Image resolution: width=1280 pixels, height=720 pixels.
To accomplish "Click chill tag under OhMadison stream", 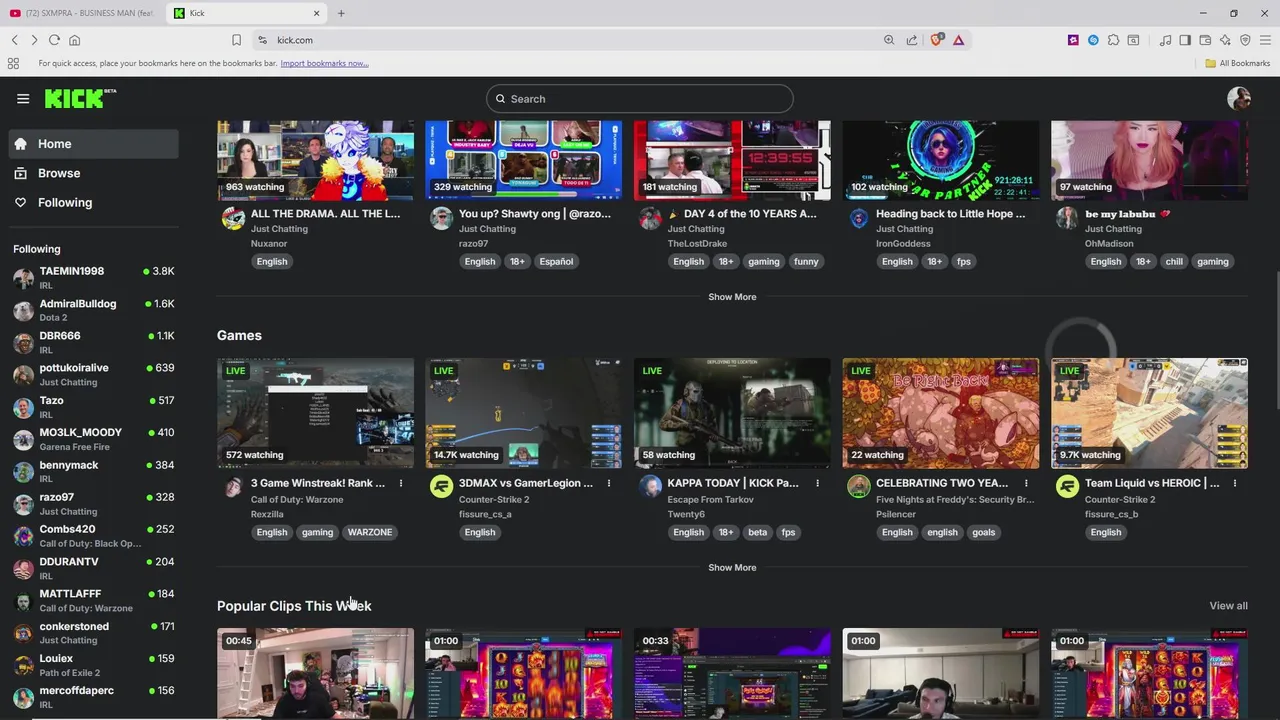I will point(1174,262).
